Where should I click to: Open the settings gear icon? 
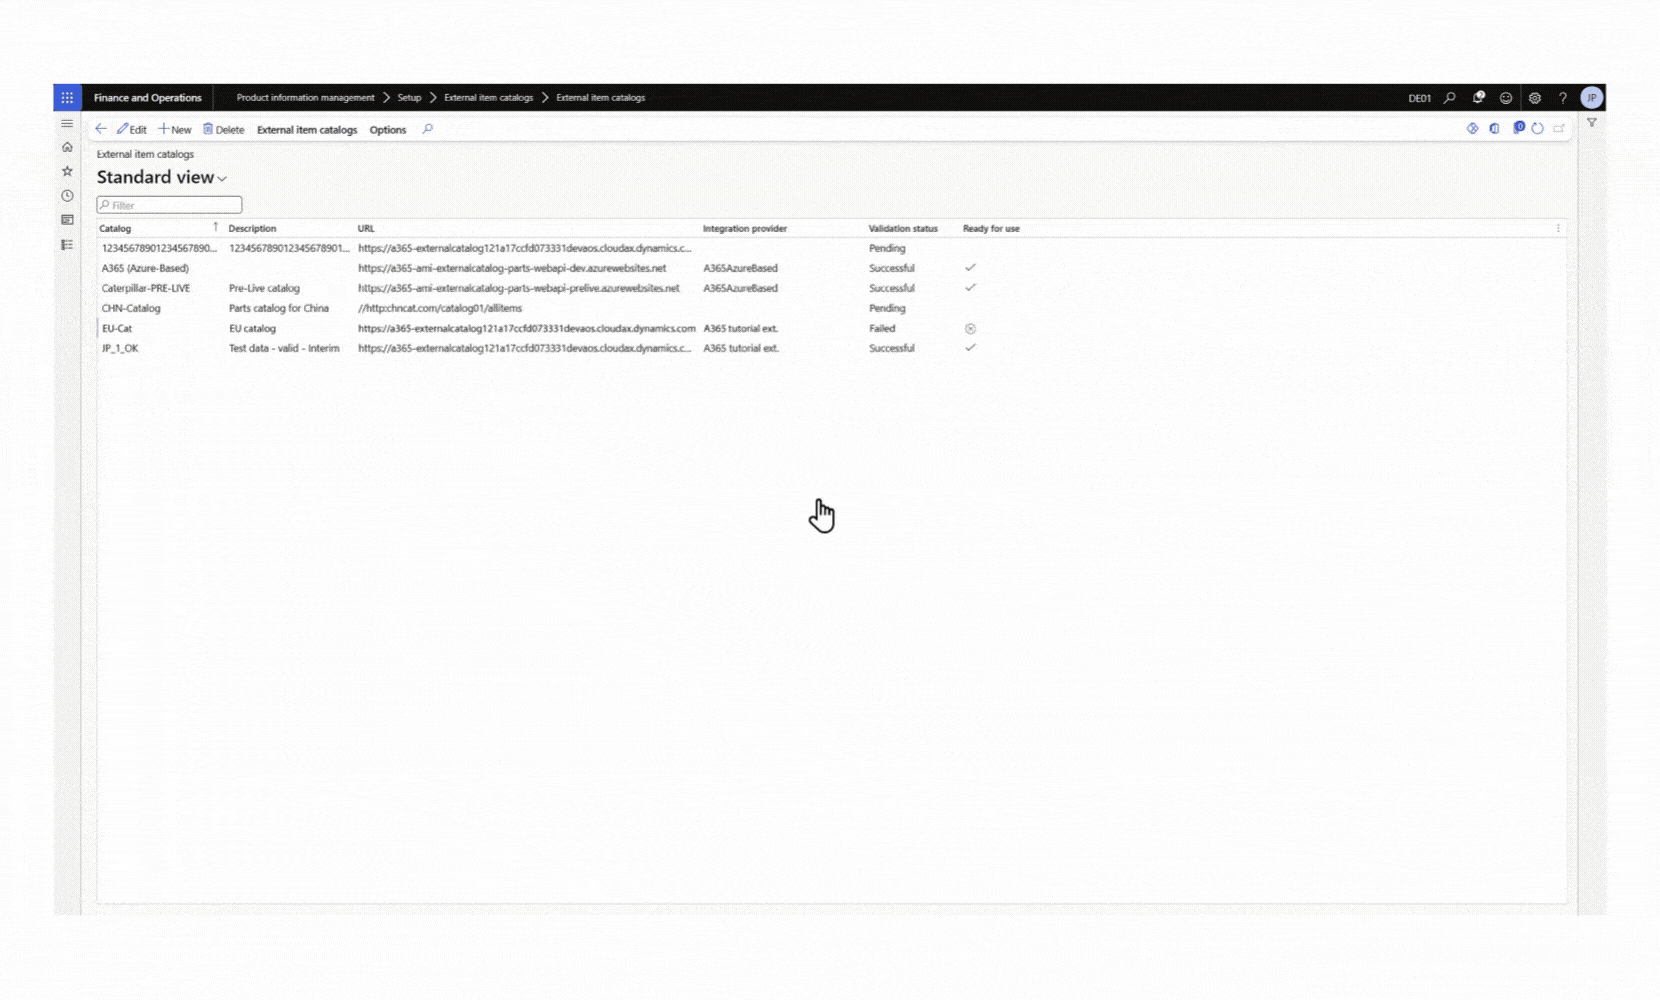tap(1534, 98)
